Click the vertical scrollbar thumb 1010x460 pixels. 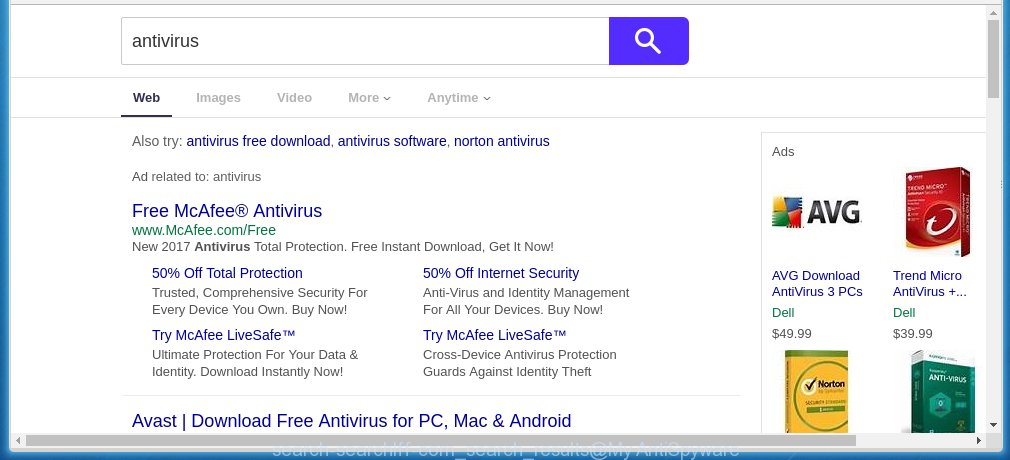pos(993,59)
